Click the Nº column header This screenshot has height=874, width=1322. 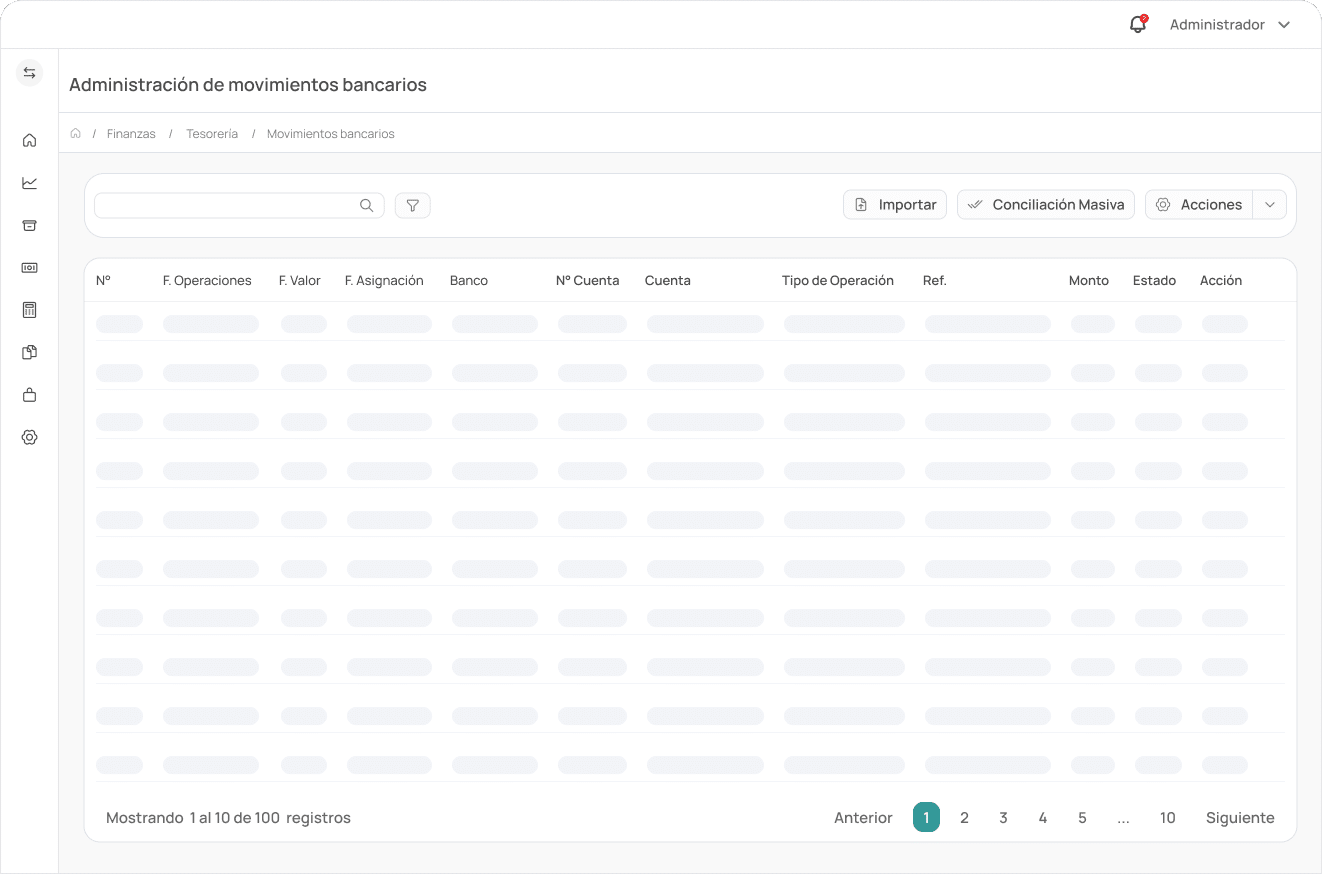coord(103,280)
